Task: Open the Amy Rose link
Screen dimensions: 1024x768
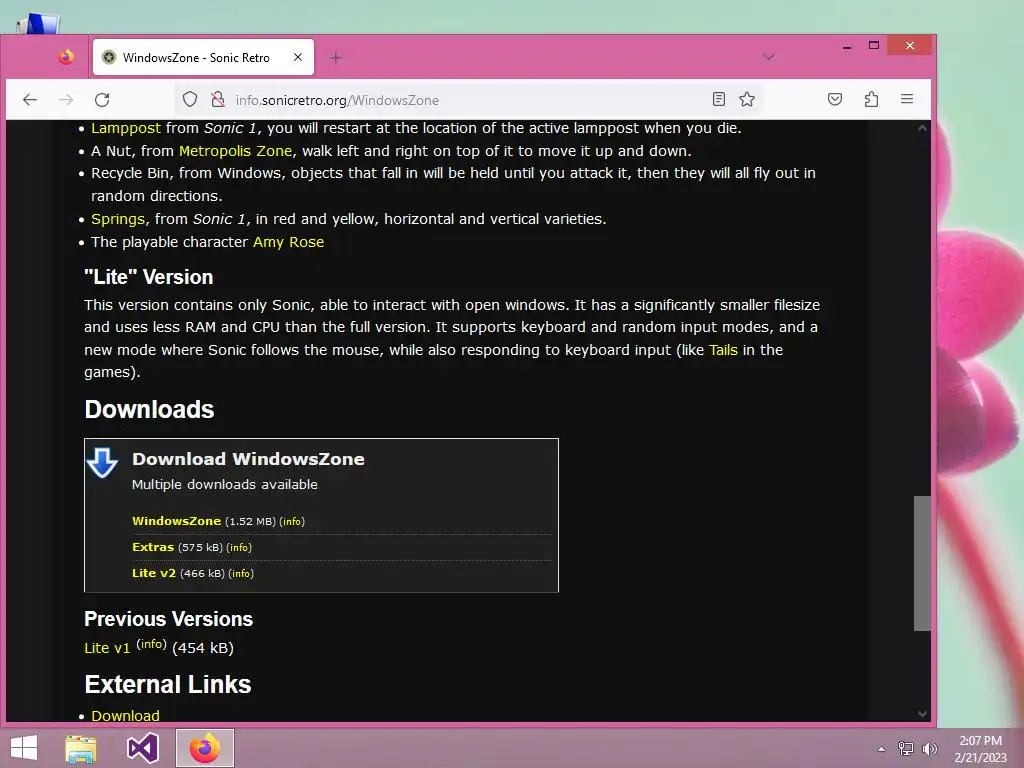Action: tap(288, 242)
